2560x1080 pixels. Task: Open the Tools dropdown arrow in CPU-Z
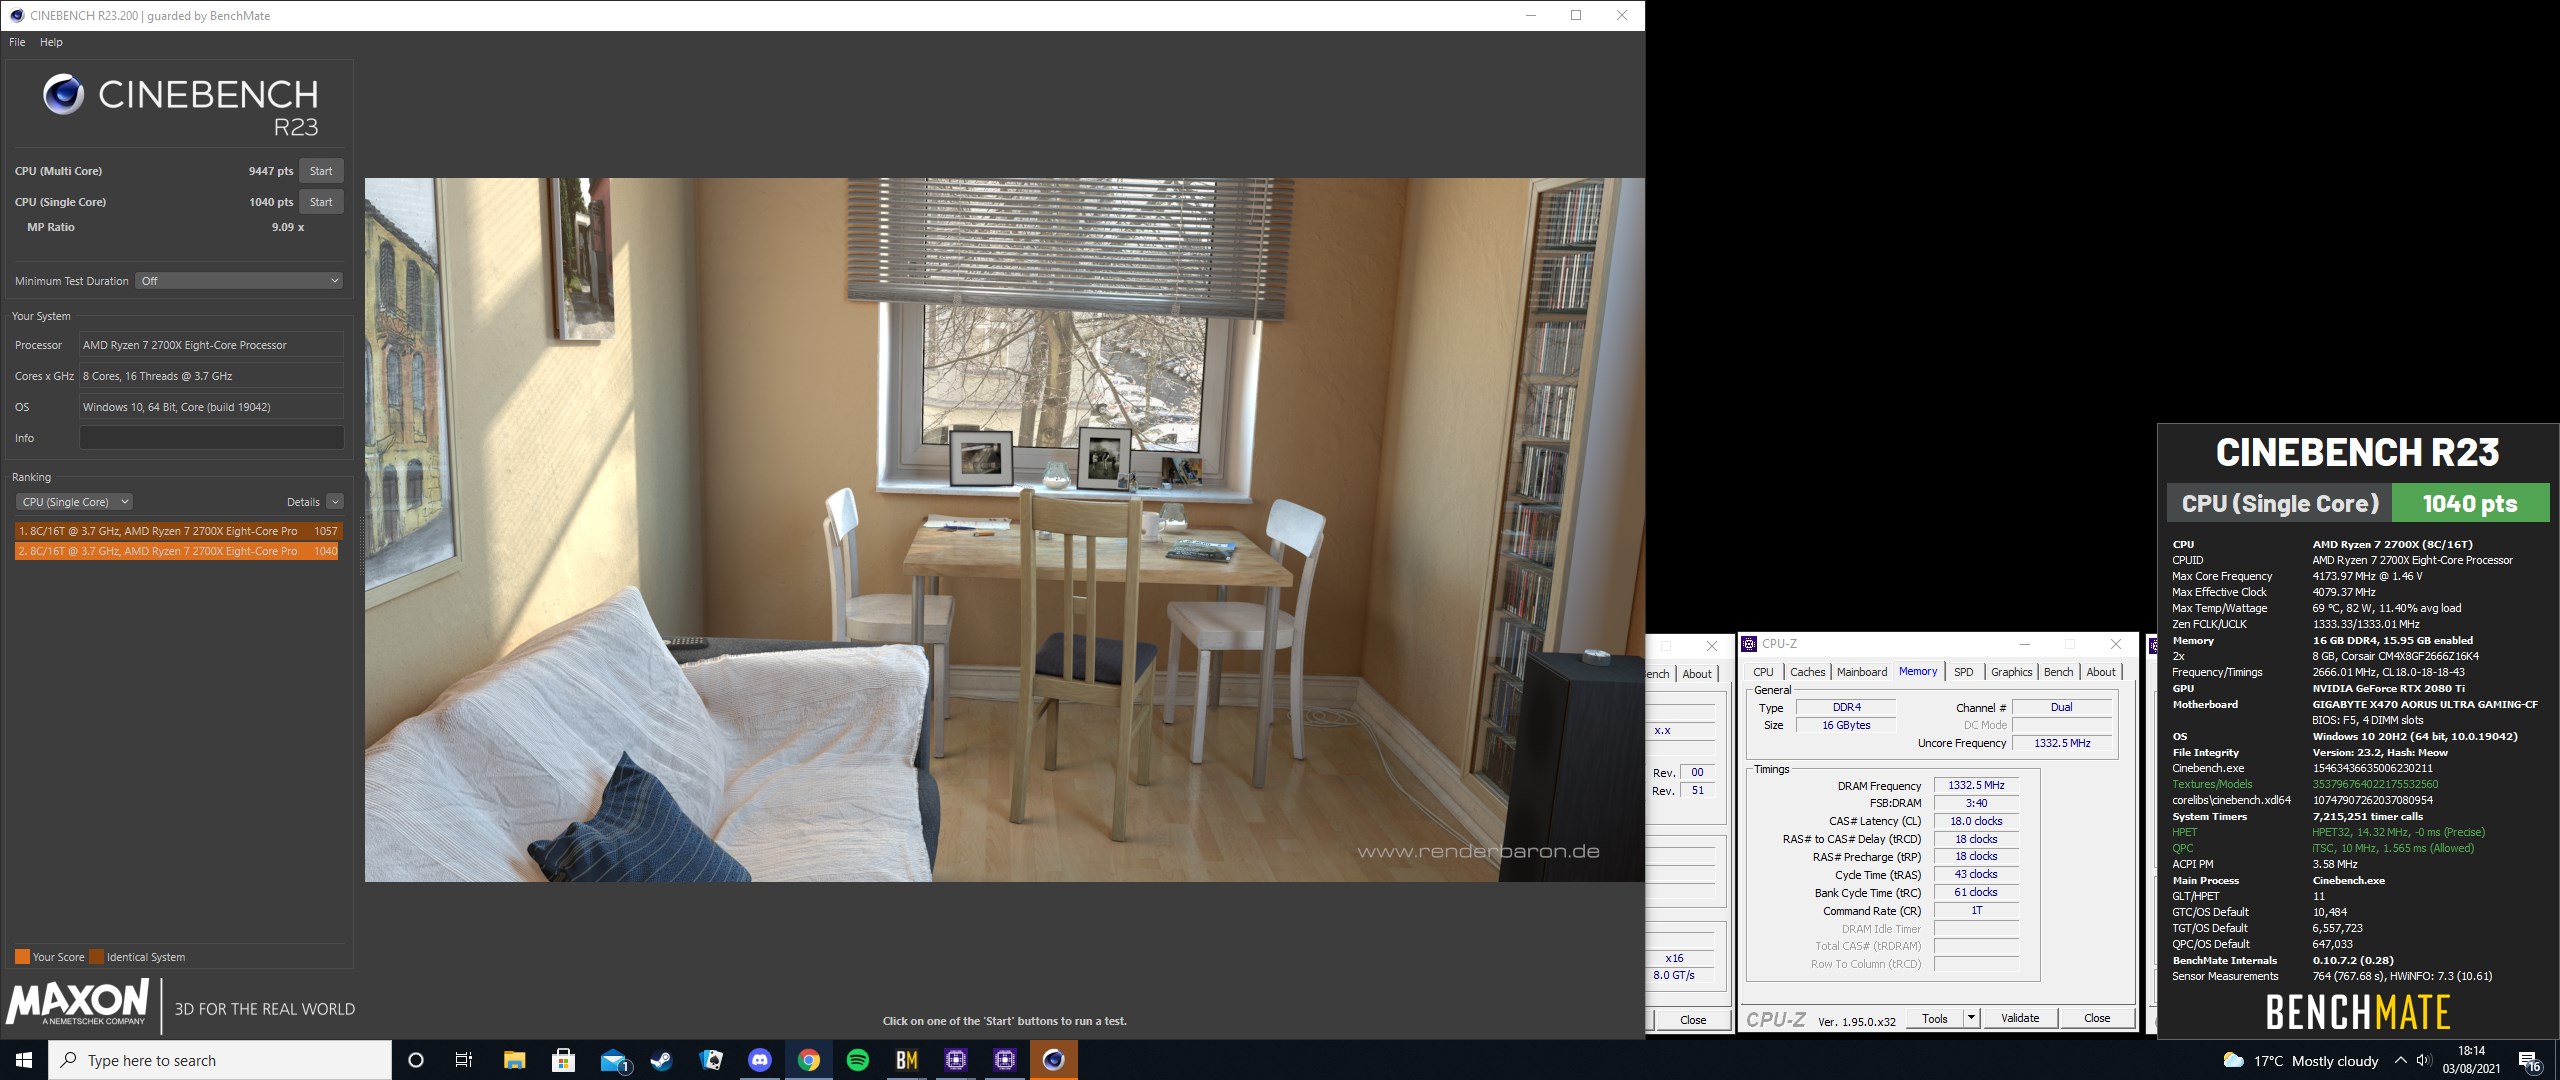tap(1971, 1018)
